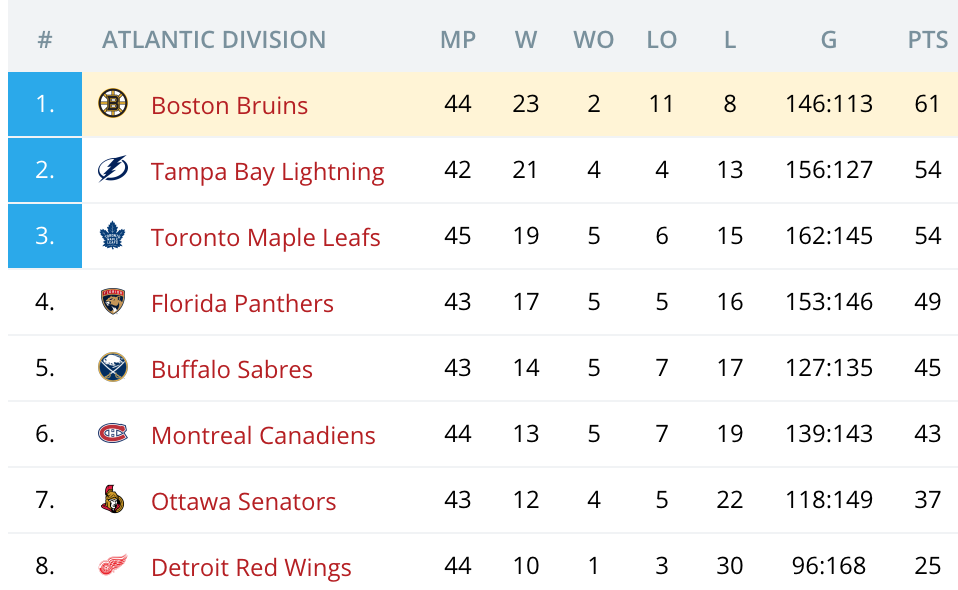Click the Ottawa Senators logo icon
Screen dimensions: 958x590
tap(113, 500)
